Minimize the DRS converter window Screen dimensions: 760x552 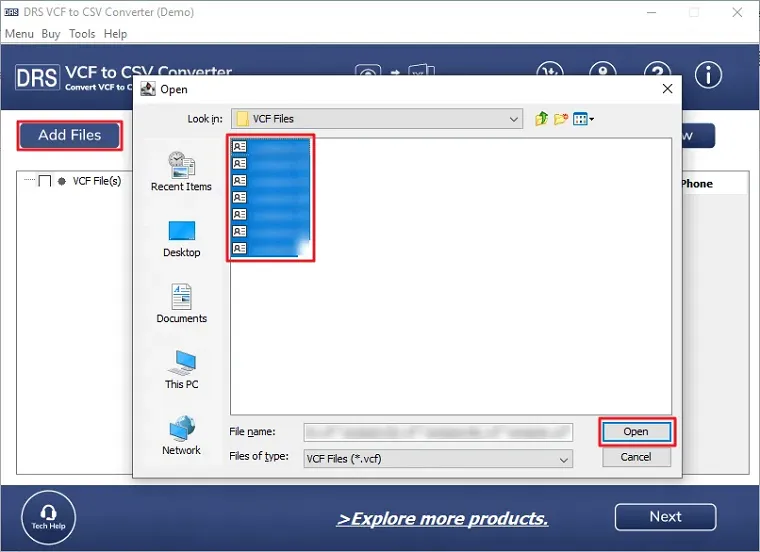651,13
